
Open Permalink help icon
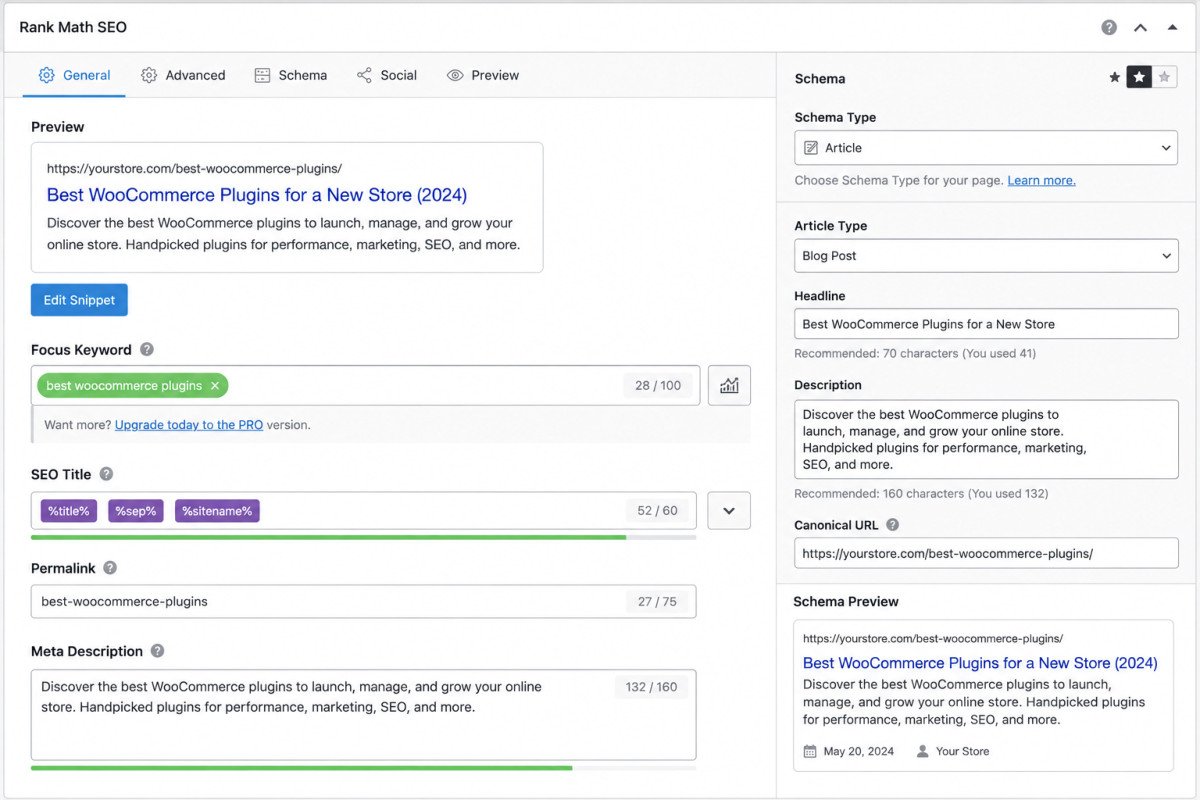pyautogui.click(x=110, y=567)
